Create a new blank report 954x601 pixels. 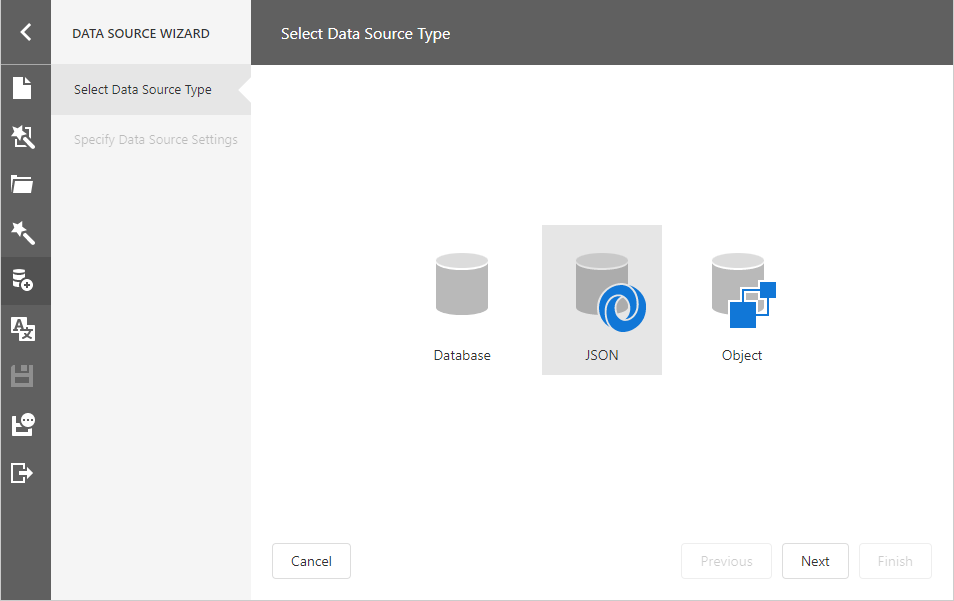(x=25, y=88)
